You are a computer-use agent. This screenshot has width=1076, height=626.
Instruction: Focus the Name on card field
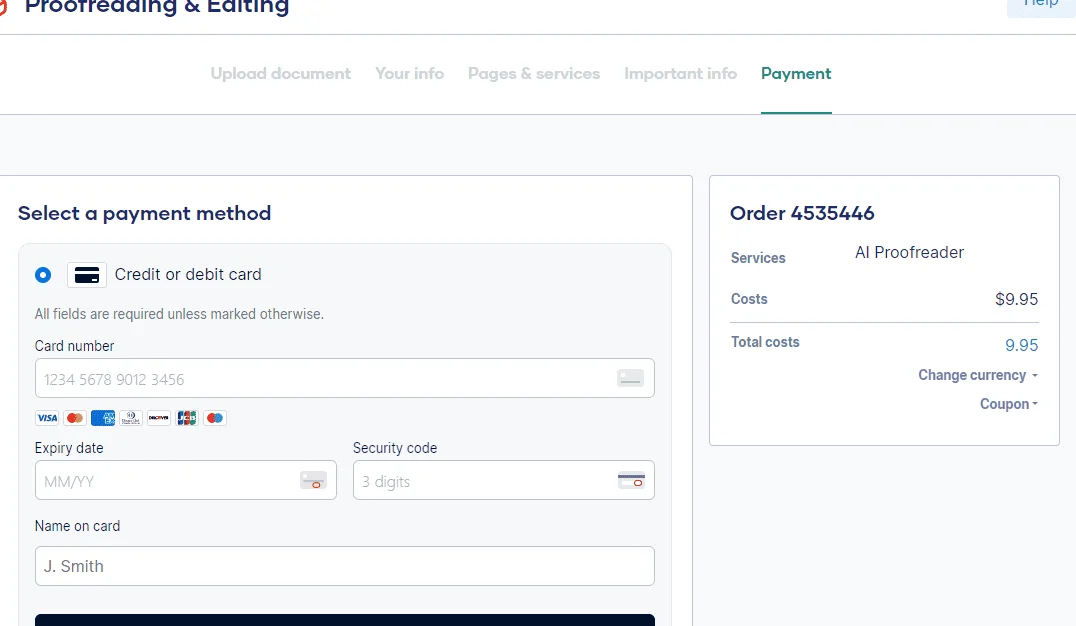(344, 566)
